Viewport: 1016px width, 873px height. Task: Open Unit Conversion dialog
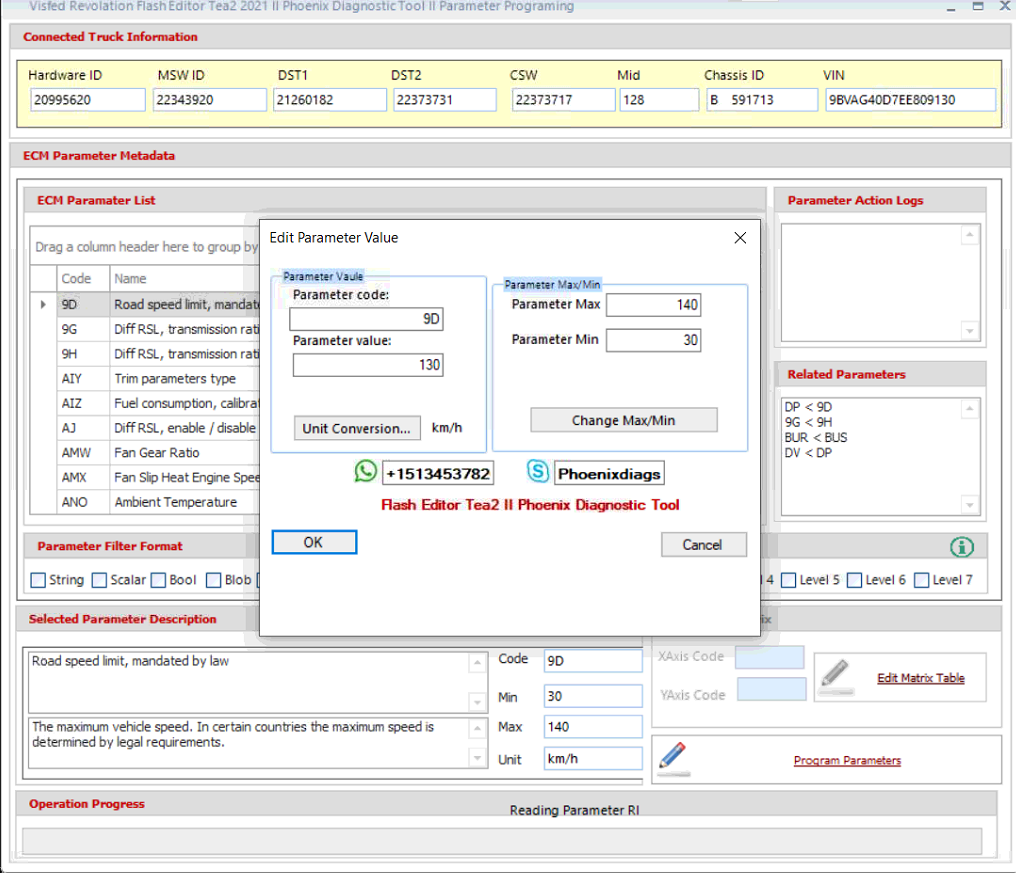pyautogui.click(x=357, y=428)
